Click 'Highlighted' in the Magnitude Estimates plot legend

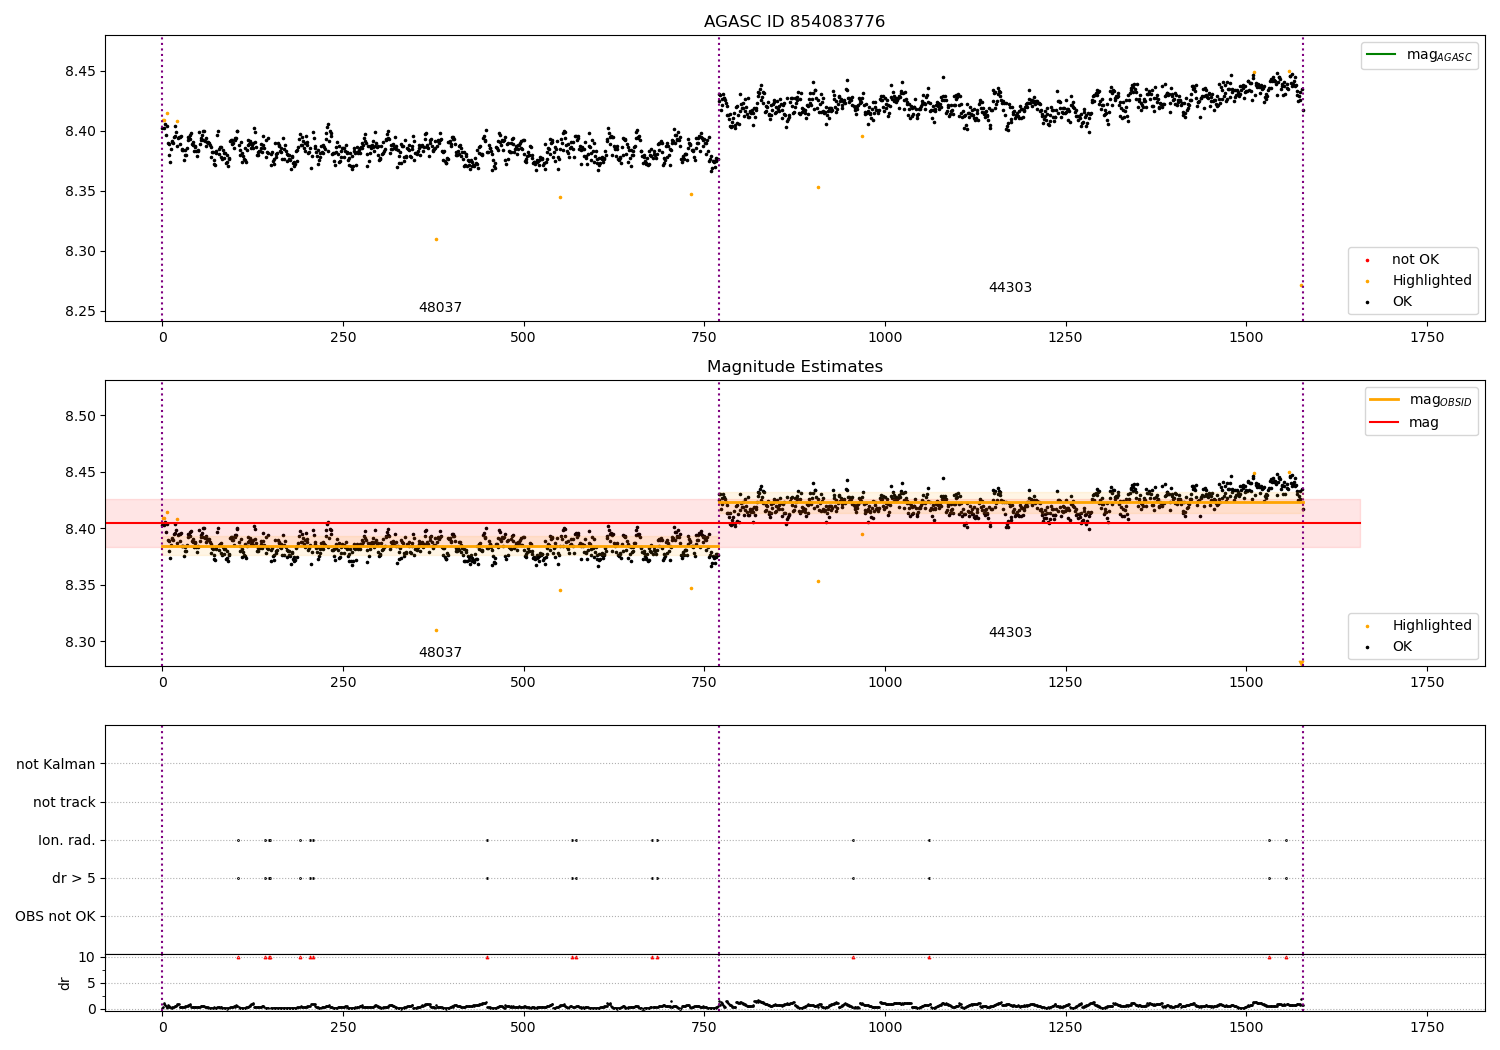(1432, 626)
